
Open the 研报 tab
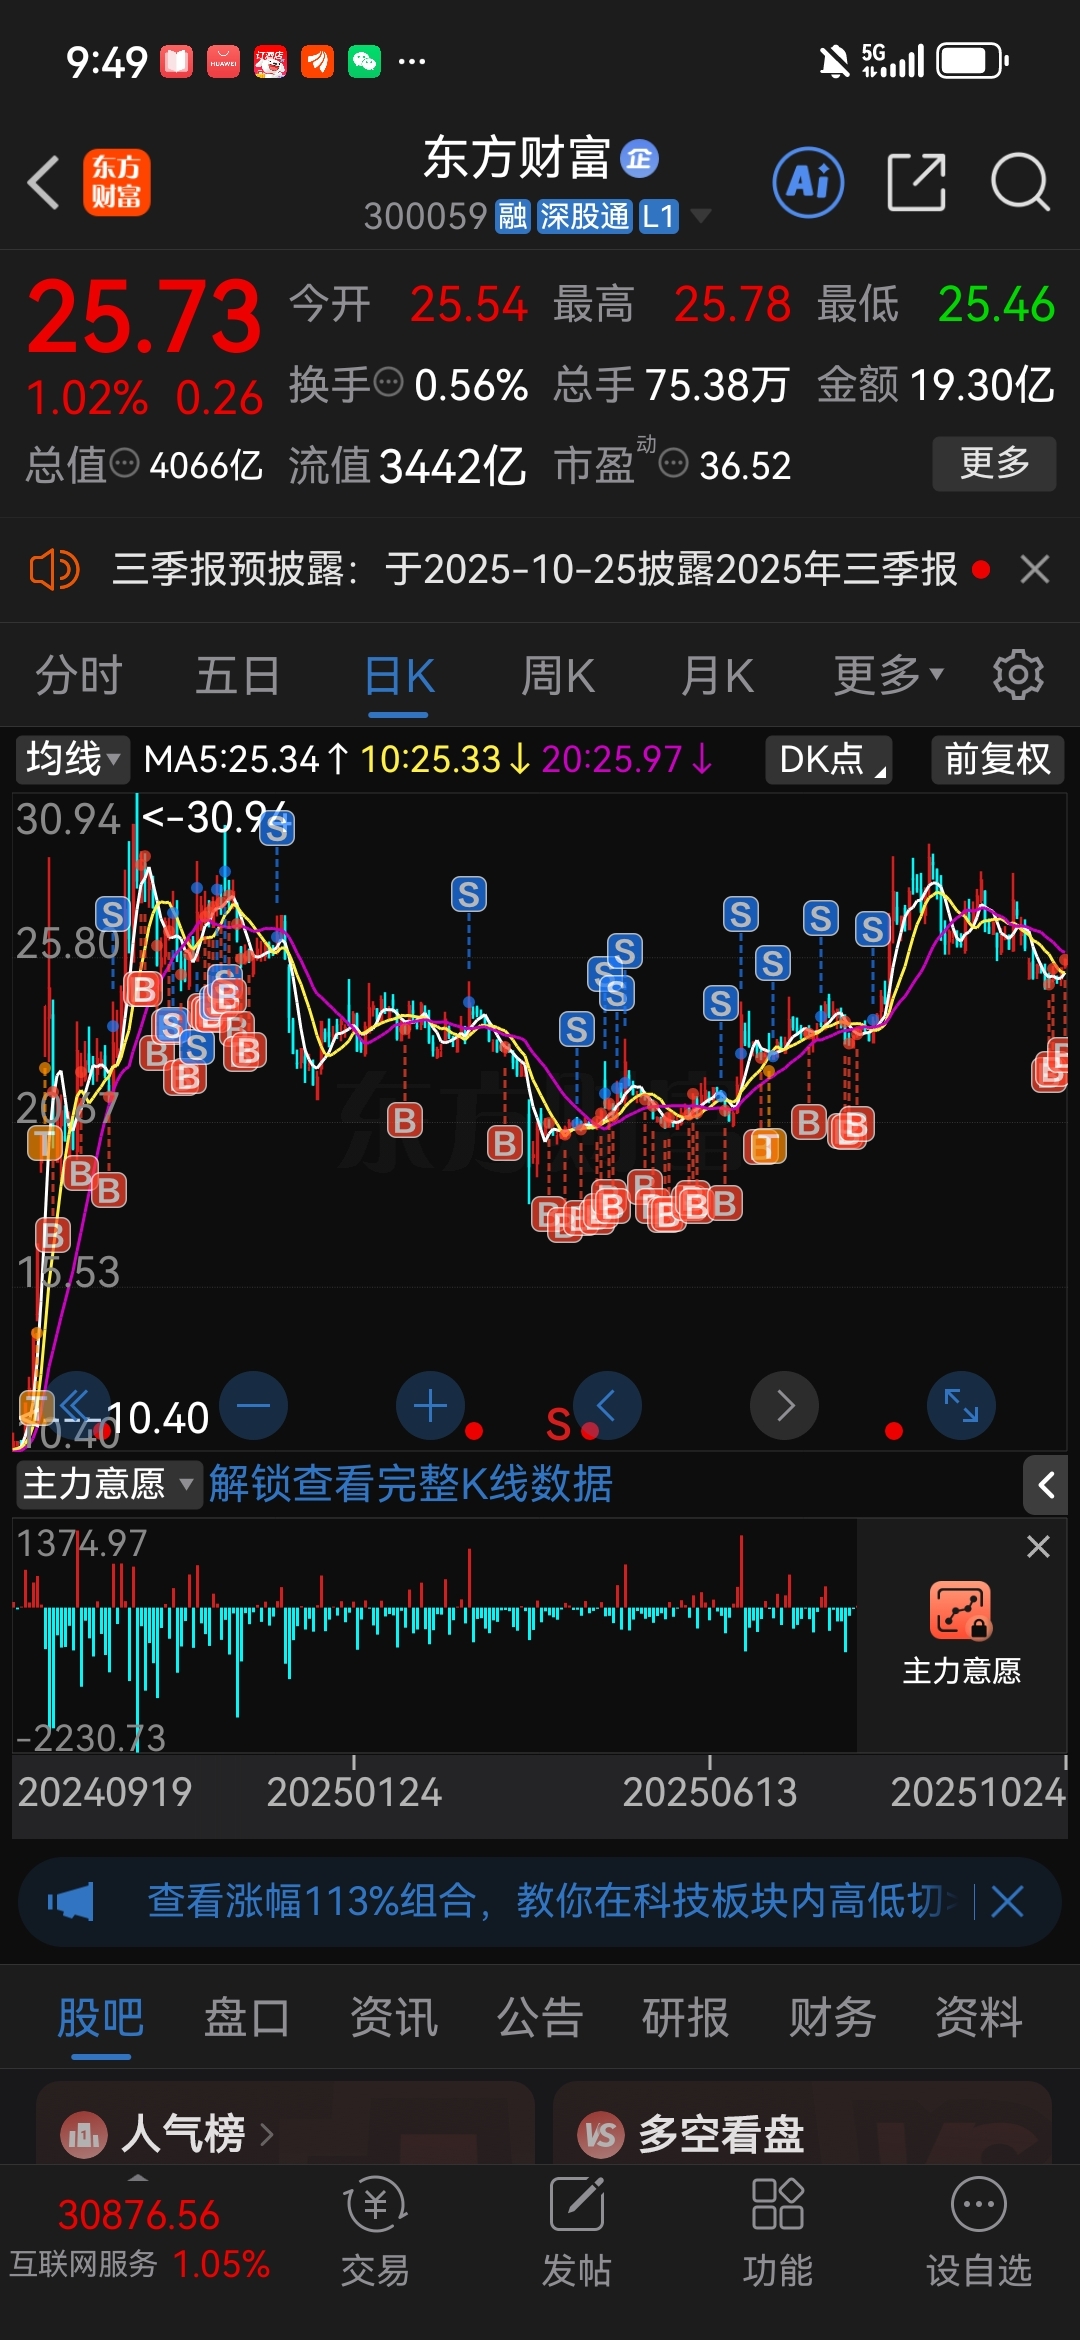(686, 2017)
